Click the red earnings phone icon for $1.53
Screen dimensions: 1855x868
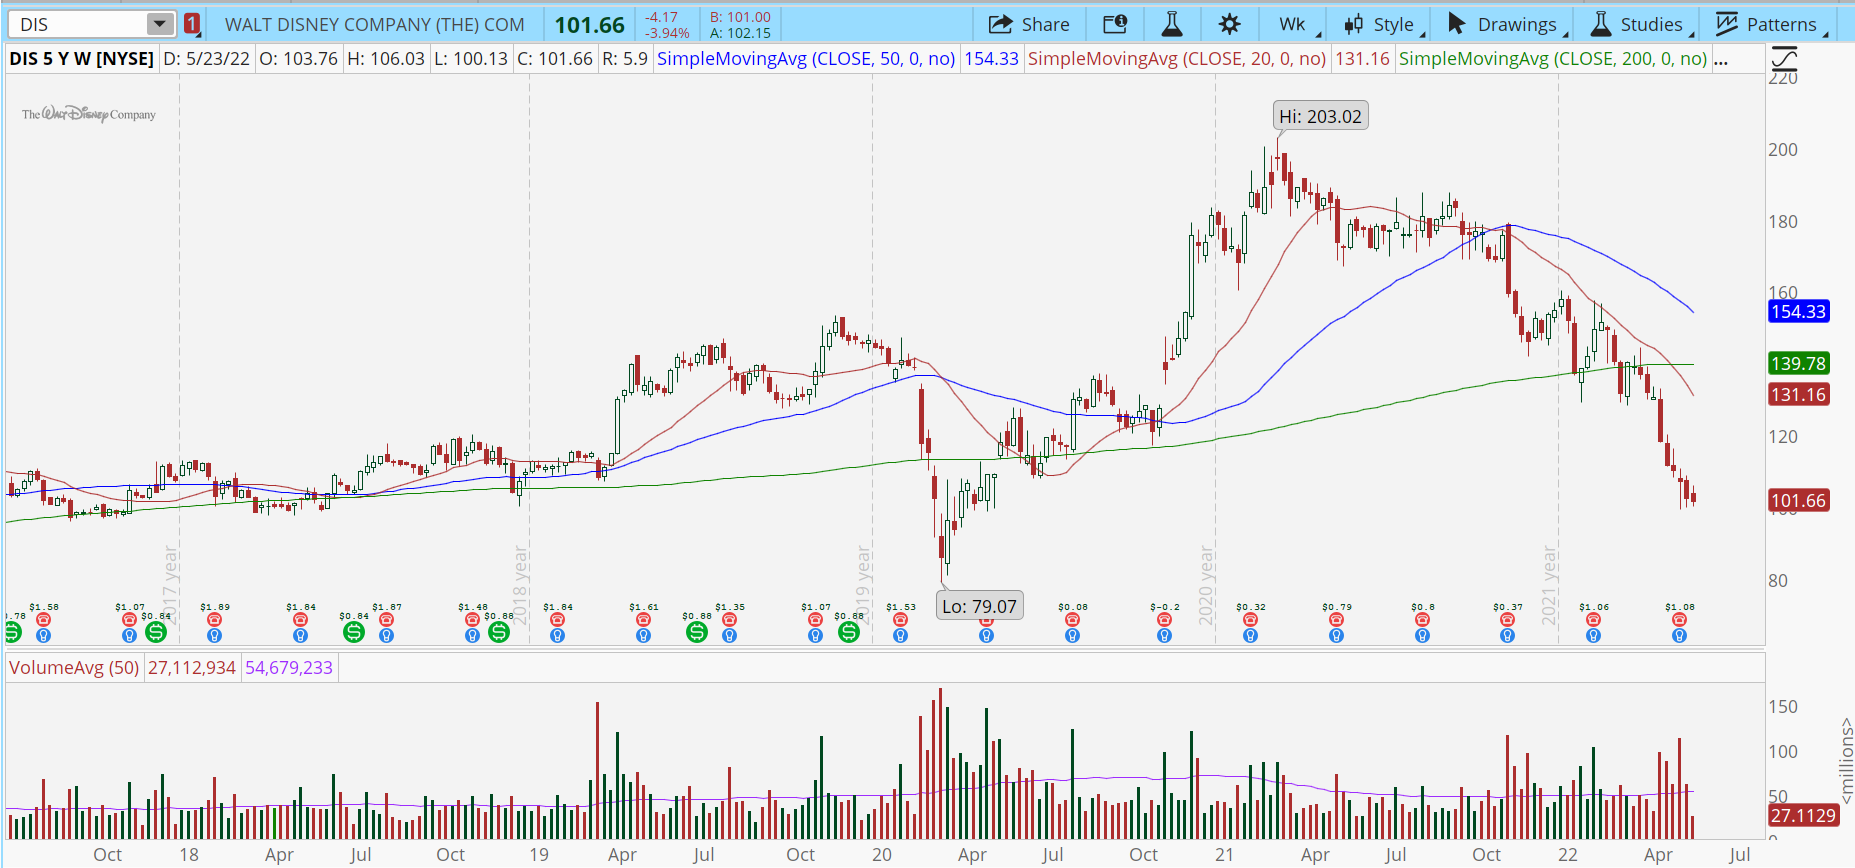pyautogui.click(x=900, y=620)
